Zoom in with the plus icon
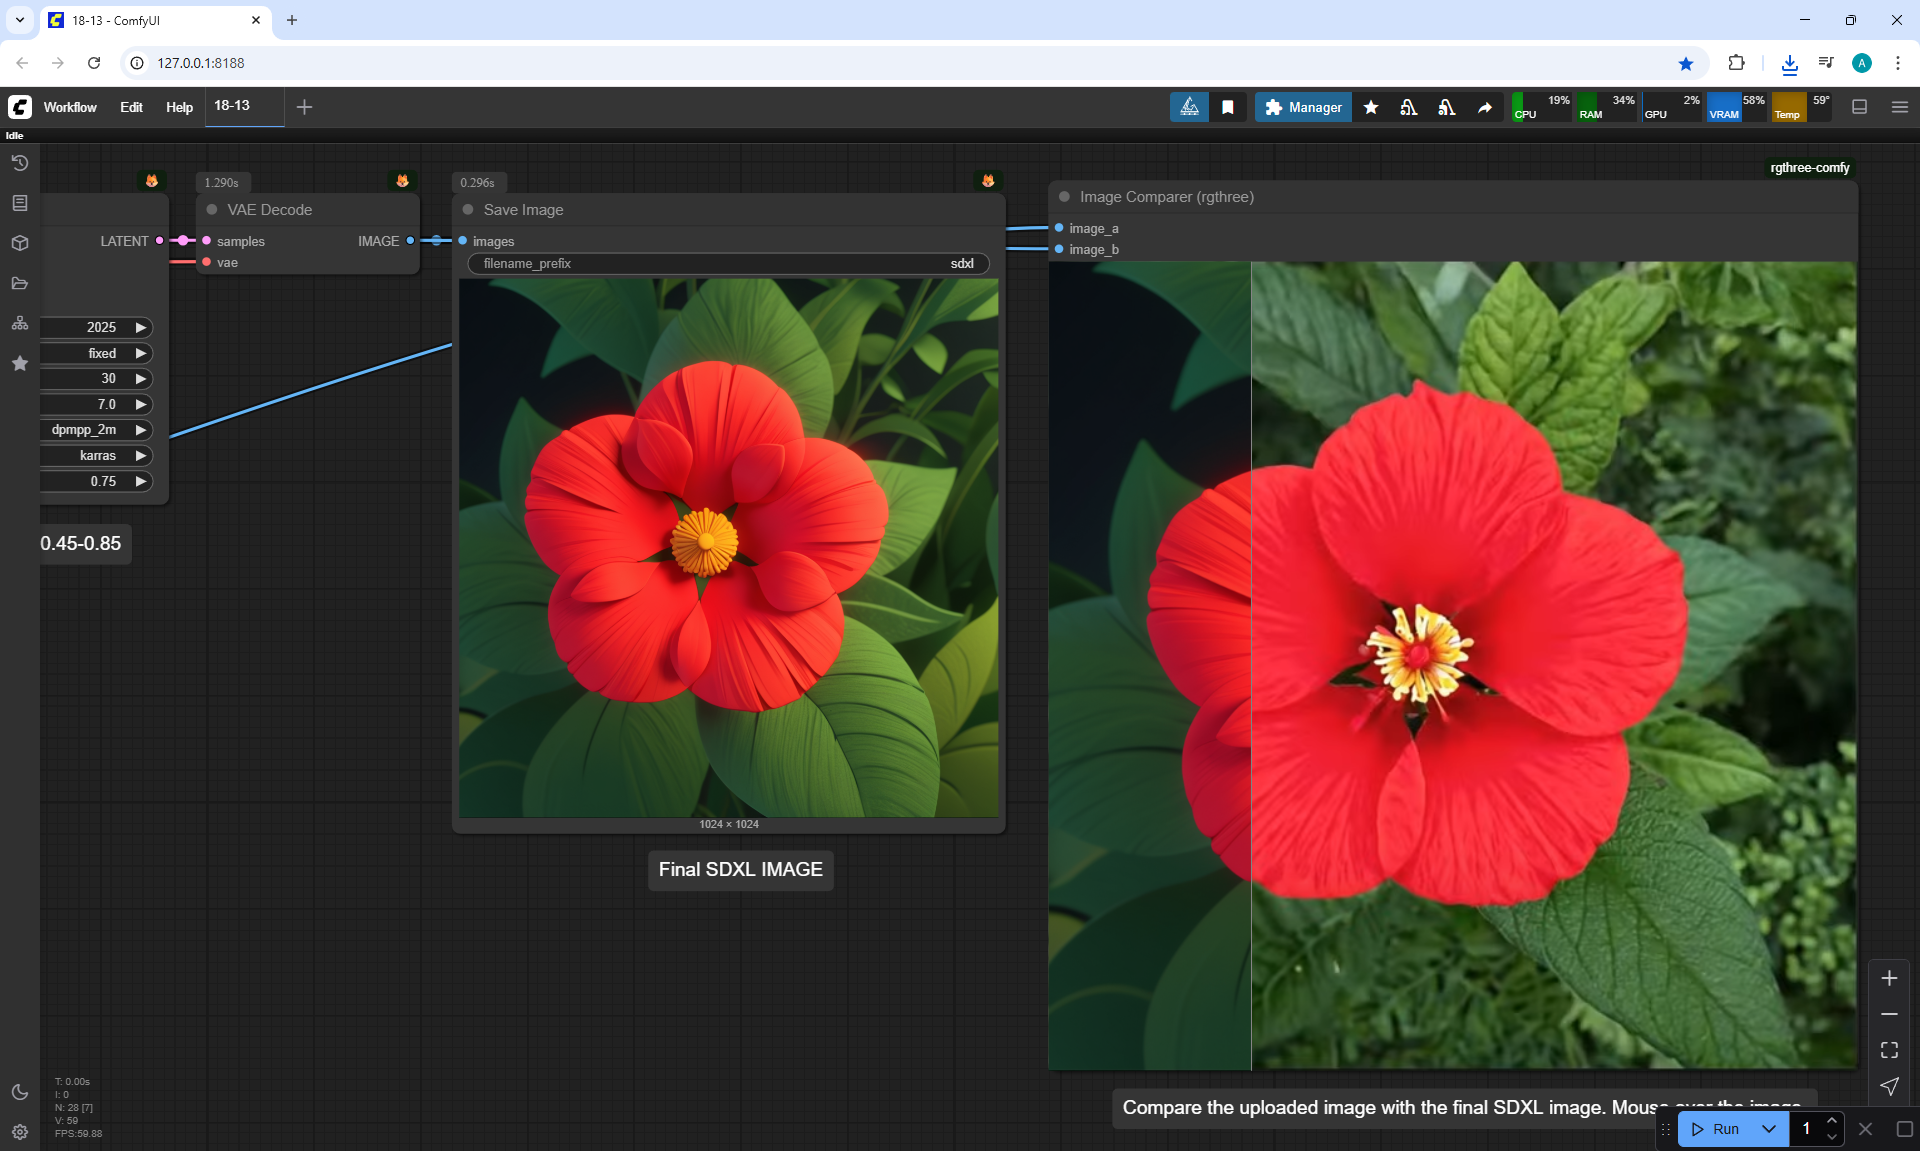Image resolution: width=1920 pixels, height=1151 pixels. 1889,978
